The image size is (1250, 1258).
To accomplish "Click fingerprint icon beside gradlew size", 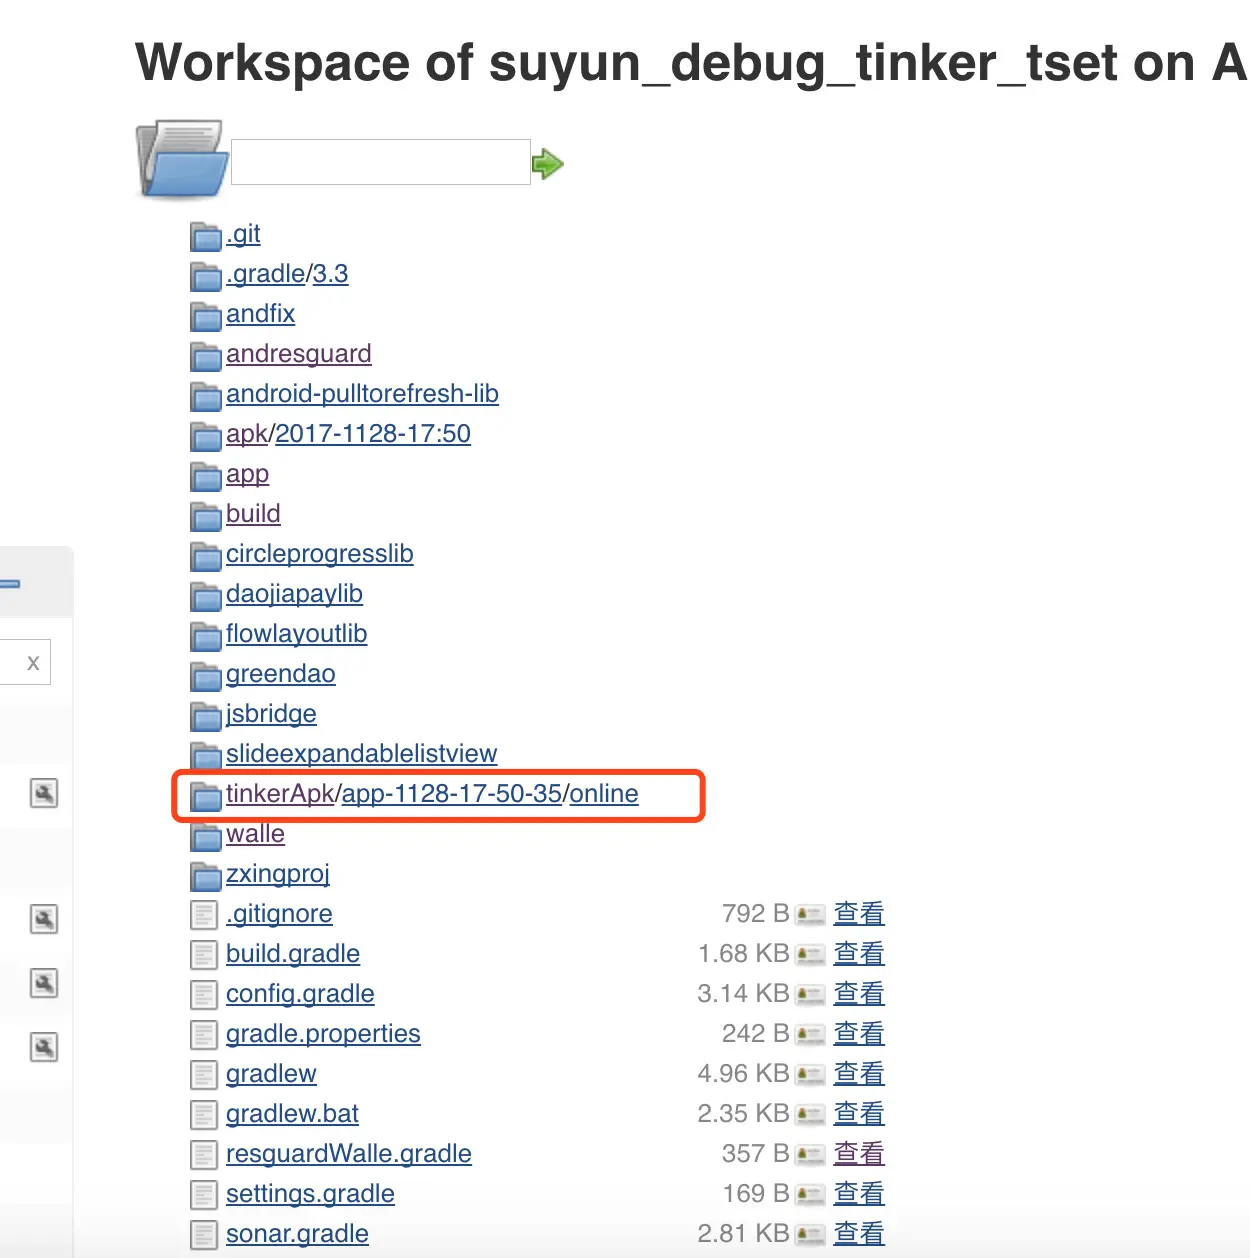I will coord(810,1075).
